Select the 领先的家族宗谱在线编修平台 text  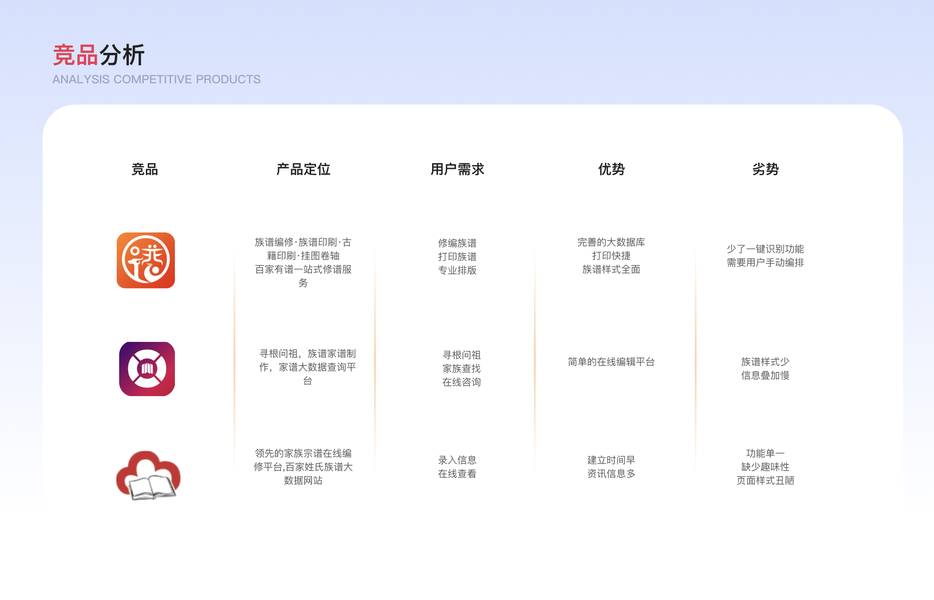pyautogui.click(x=303, y=467)
